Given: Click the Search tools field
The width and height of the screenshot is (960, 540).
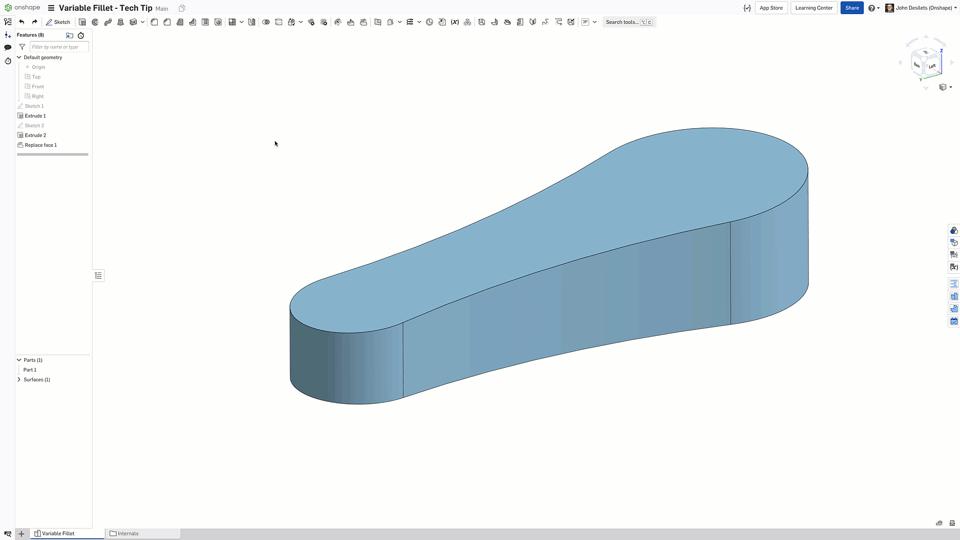Looking at the screenshot, I should [x=628, y=22].
